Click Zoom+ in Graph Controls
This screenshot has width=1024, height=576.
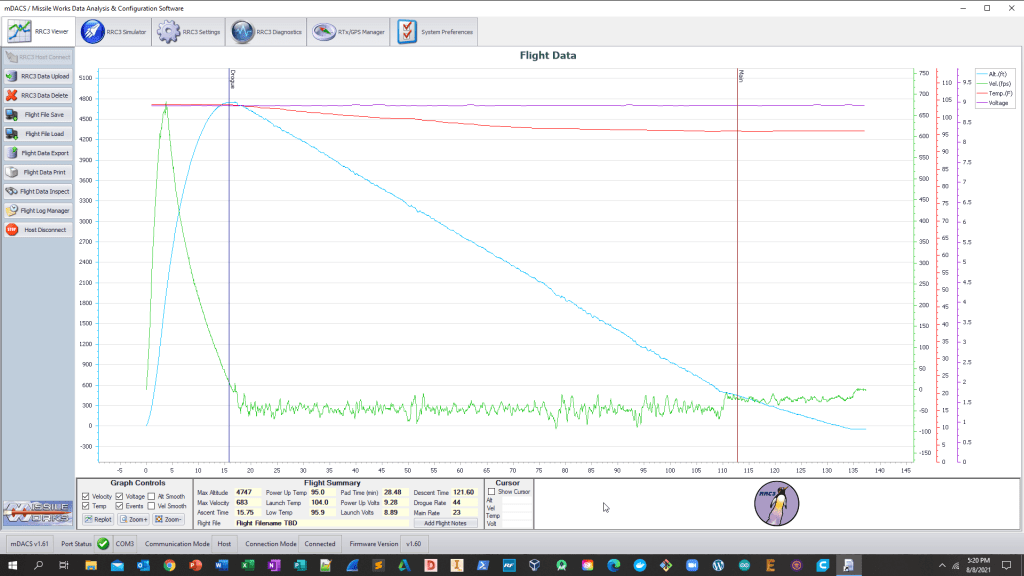point(136,519)
